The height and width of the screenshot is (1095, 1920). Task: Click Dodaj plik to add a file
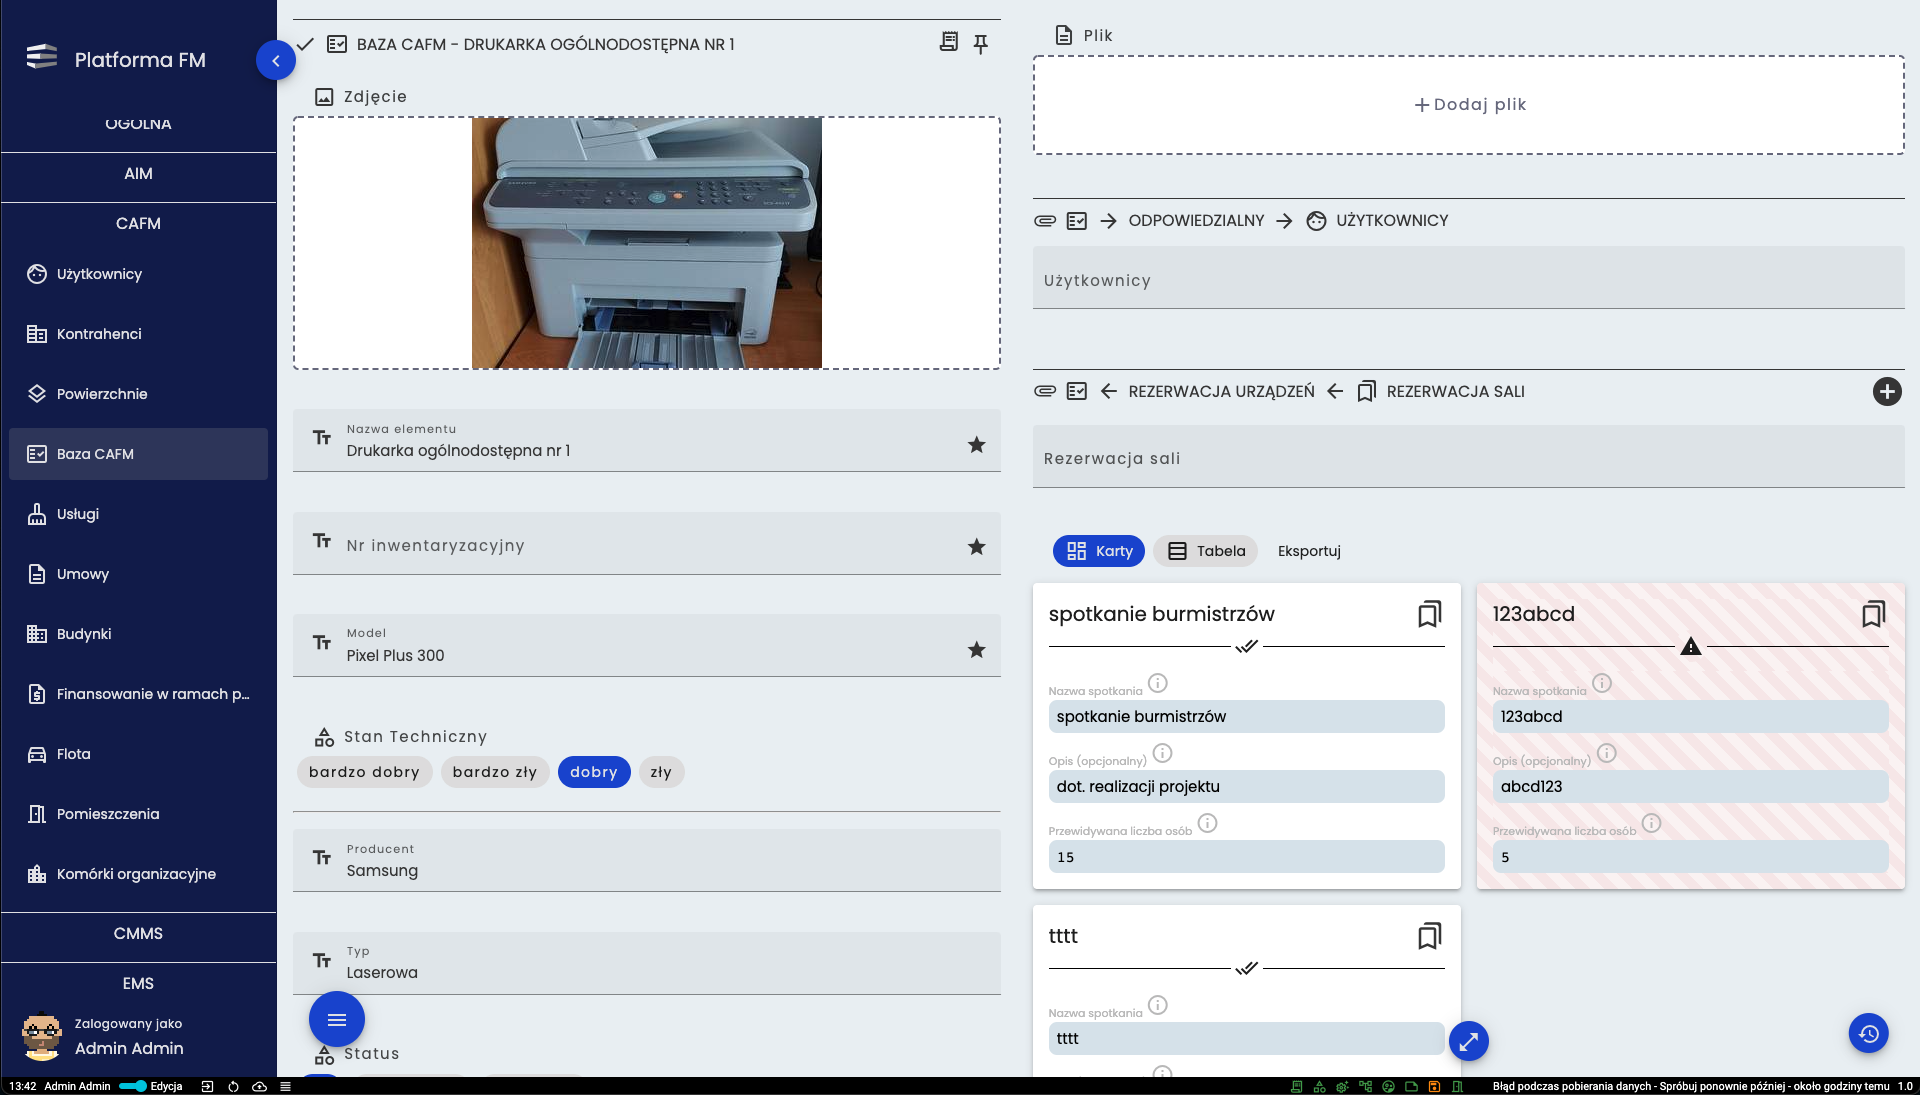[1469, 105]
